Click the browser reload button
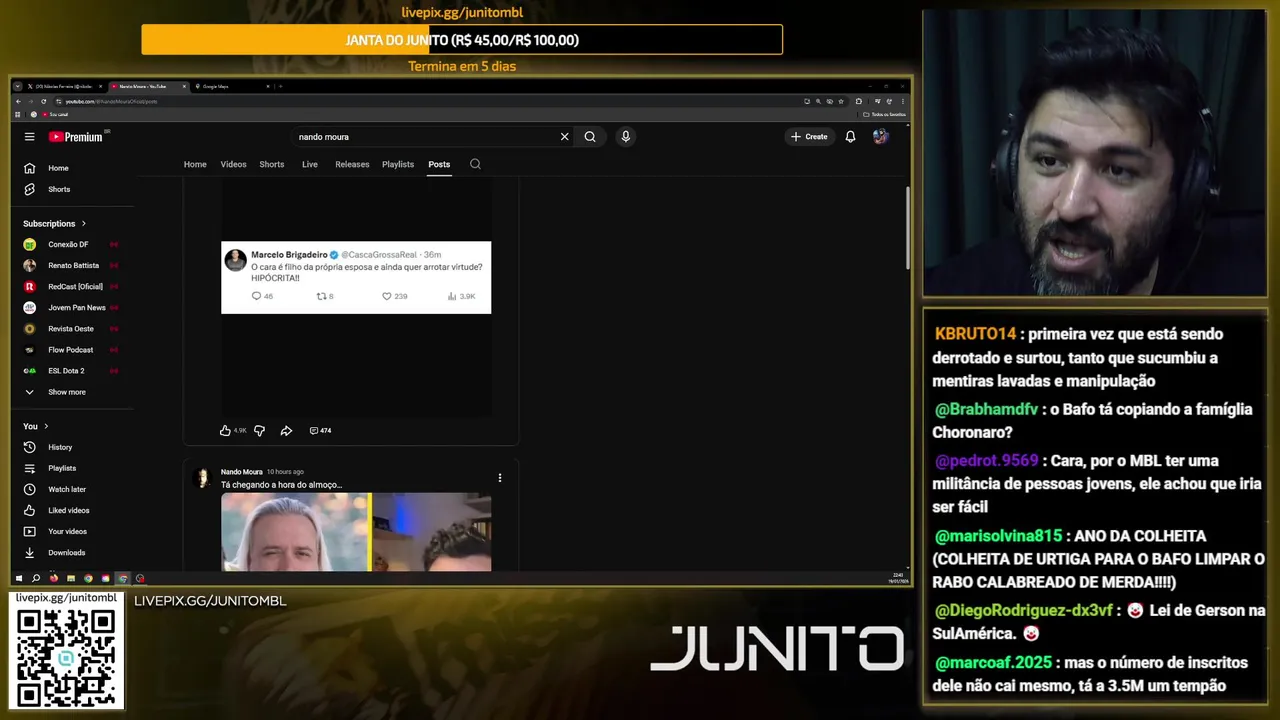The height and width of the screenshot is (720, 1280). click(x=43, y=101)
